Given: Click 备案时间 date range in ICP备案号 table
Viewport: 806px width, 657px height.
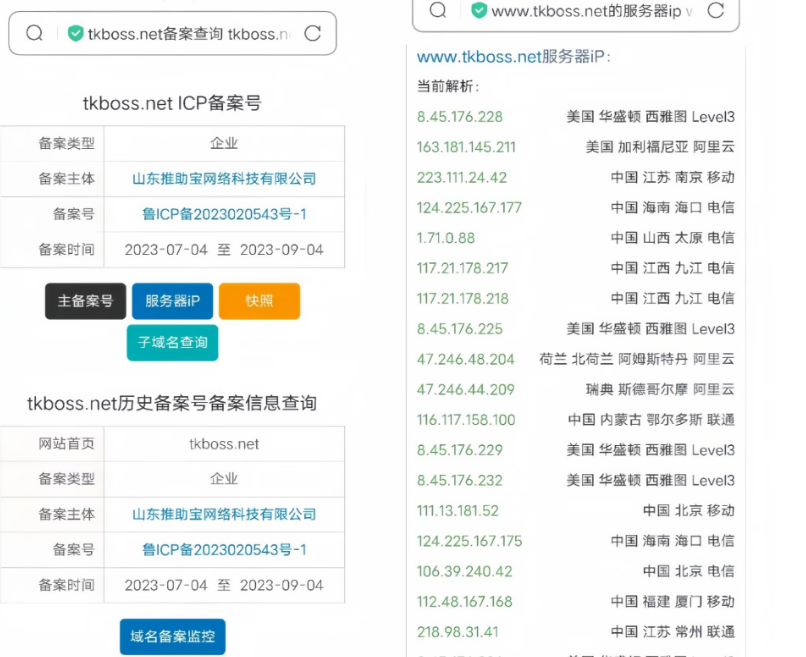Looking at the screenshot, I should (224, 250).
